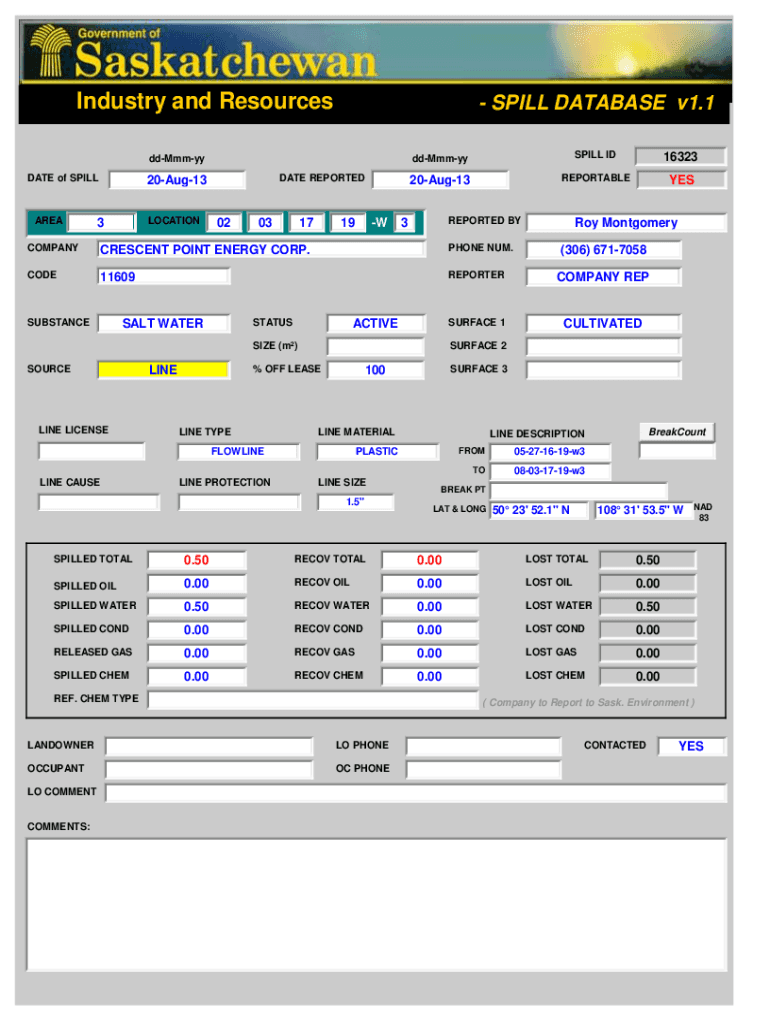This screenshot has height=1024, width=770.
Task: Select the Reportable field showing YES
Action: pyautogui.click(x=680, y=179)
